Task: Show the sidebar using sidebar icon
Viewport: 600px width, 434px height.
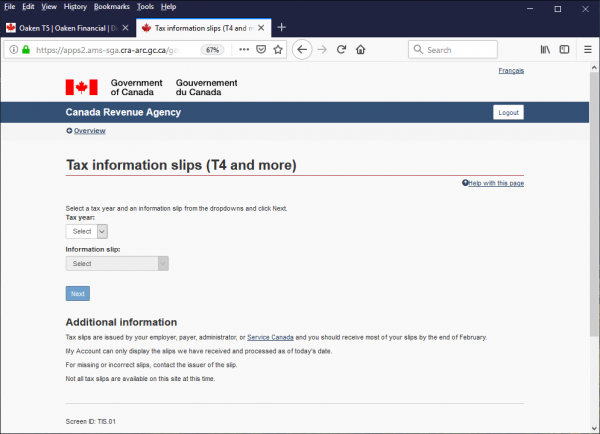Action: point(564,49)
